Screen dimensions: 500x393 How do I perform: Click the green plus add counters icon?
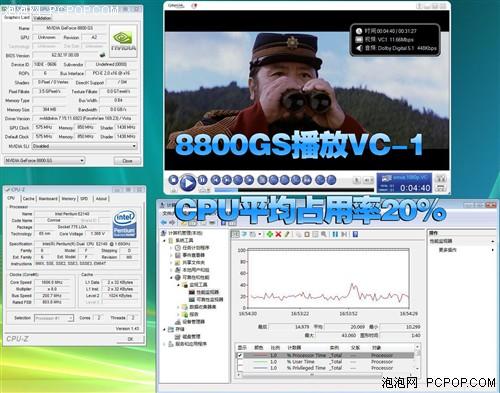click(x=270, y=234)
